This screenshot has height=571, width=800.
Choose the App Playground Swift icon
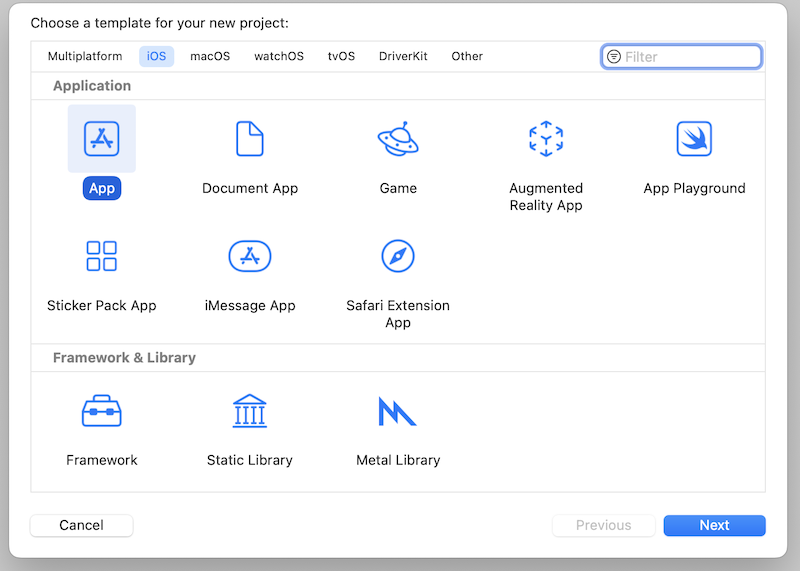(x=694, y=139)
